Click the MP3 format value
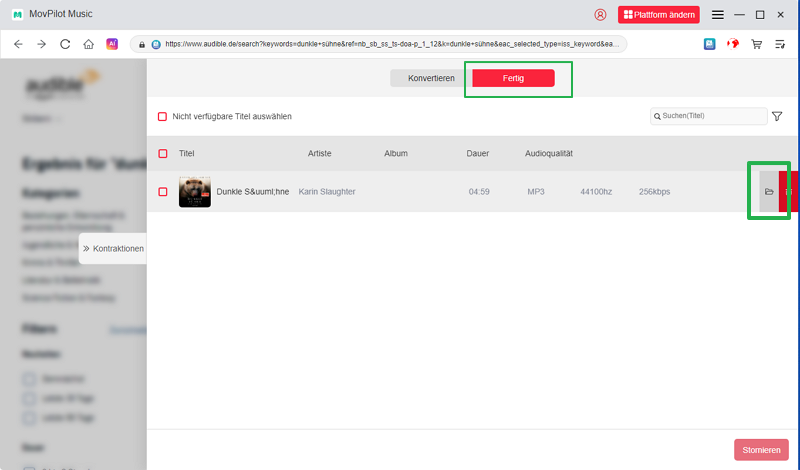Viewport: 800px width, 470px height. tap(536, 192)
